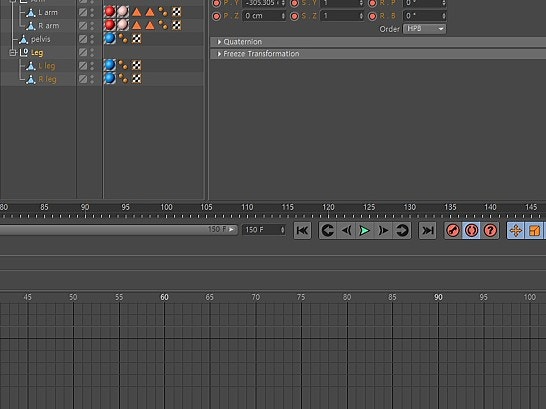The image size is (546, 409).
Task: Click the first orange triangle tag on R arm
Action: (x=137, y=25)
